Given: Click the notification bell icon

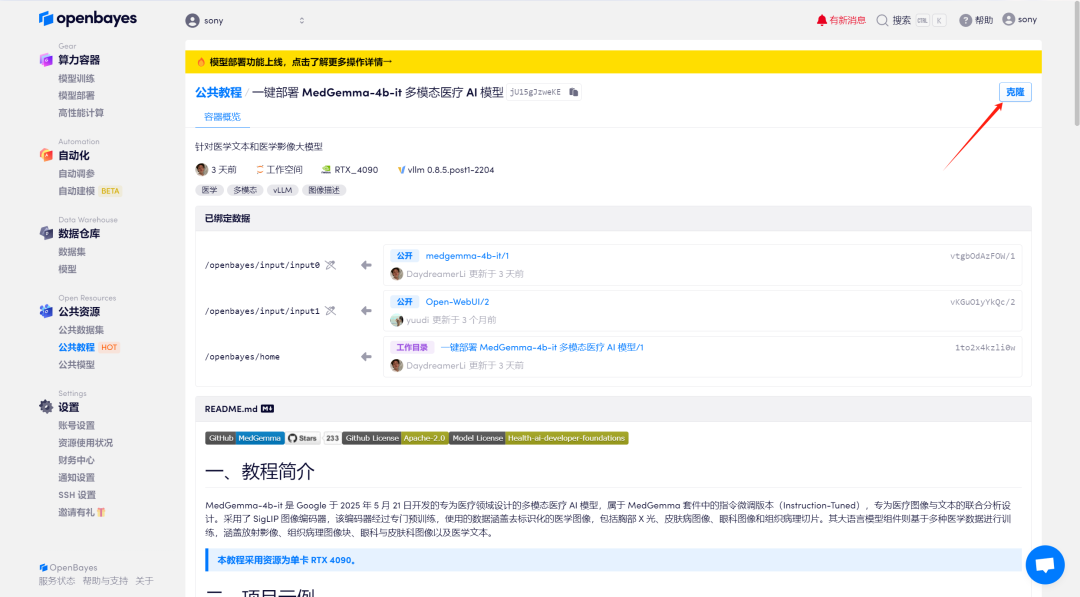Looking at the screenshot, I should [x=821, y=20].
